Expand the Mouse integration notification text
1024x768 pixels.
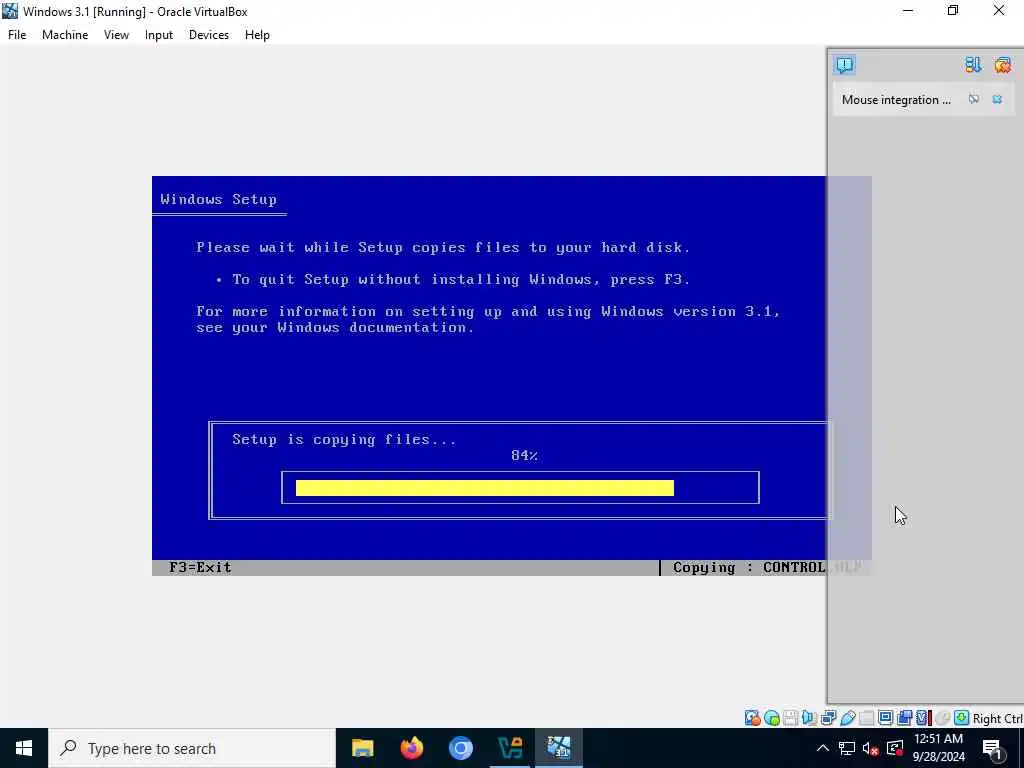click(x=896, y=99)
